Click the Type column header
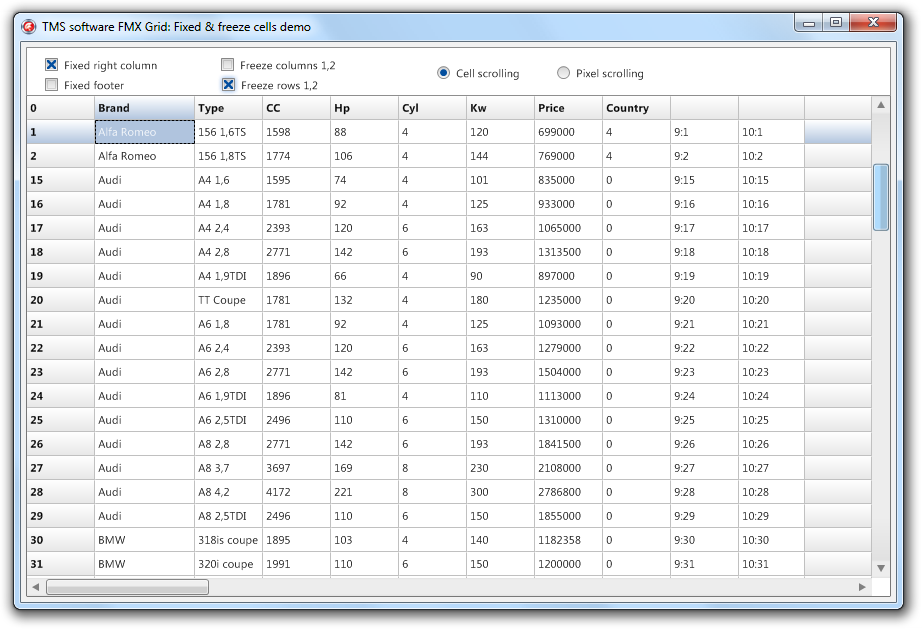Screen dimensions: 922x629 (228, 108)
